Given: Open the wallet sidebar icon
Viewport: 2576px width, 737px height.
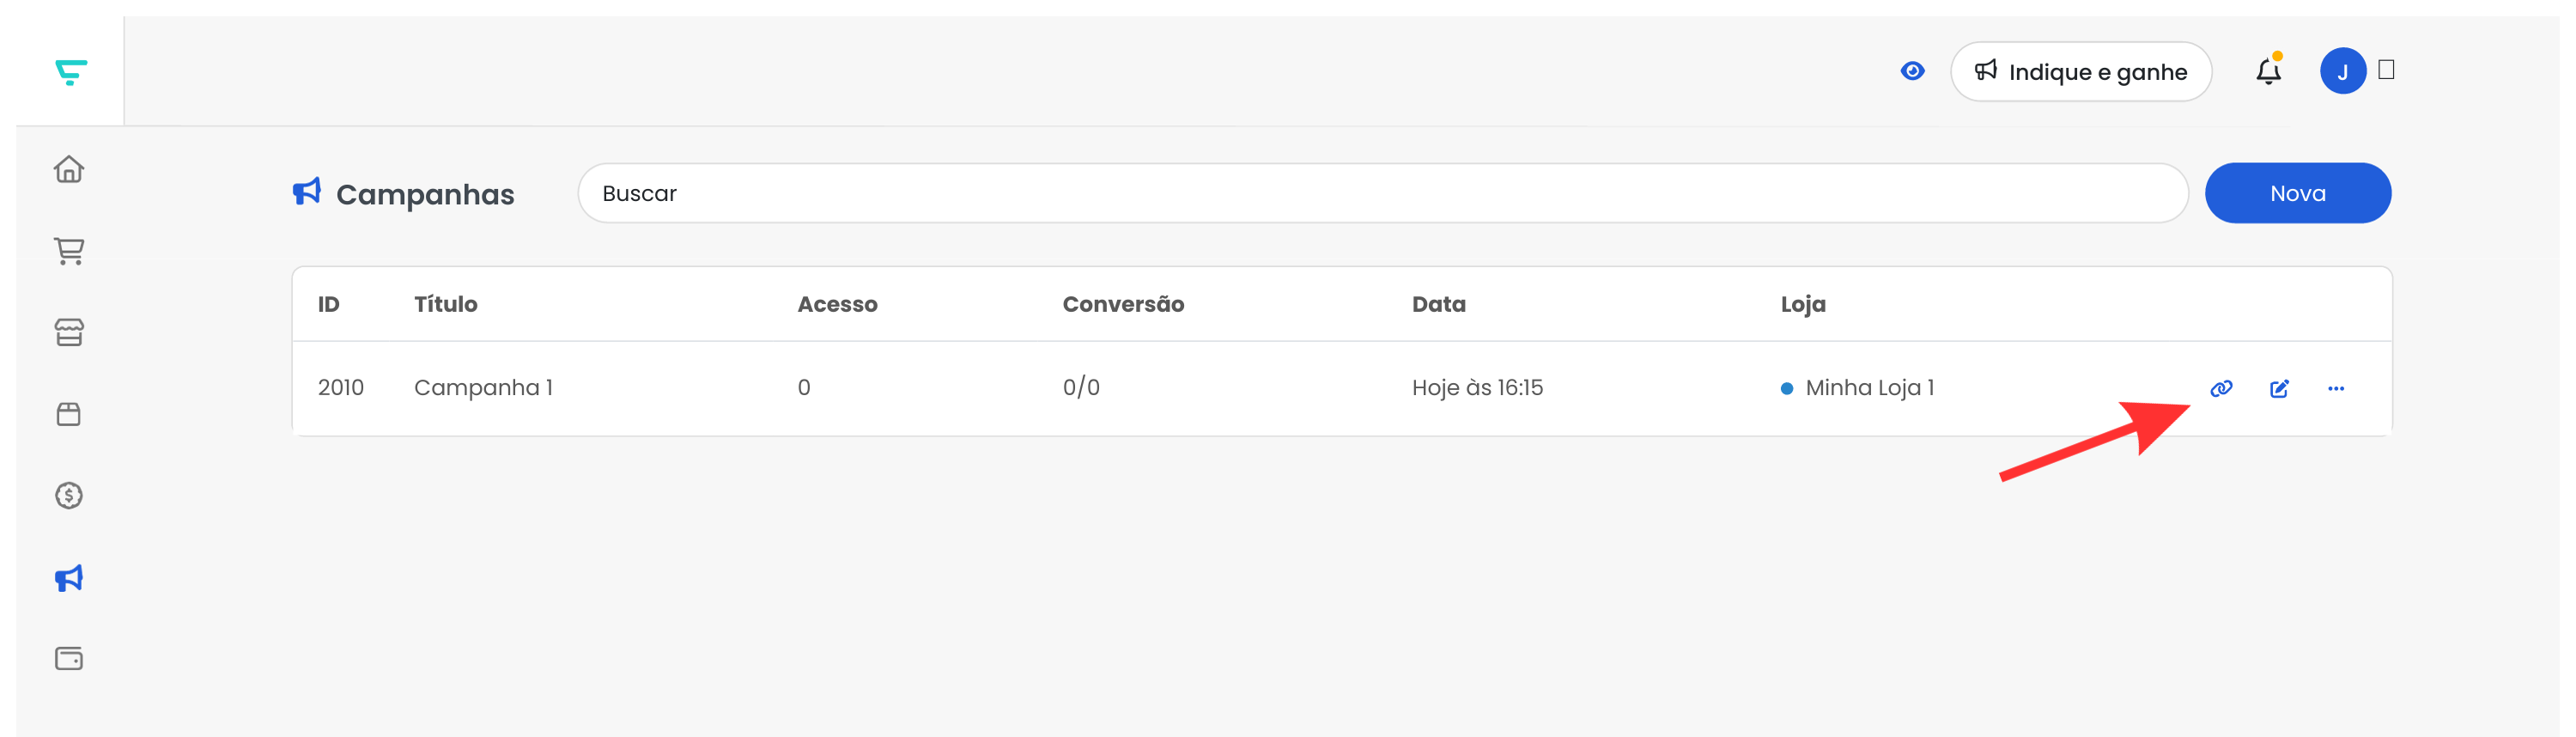Looking at the screenshot, I should click(69, 658).
